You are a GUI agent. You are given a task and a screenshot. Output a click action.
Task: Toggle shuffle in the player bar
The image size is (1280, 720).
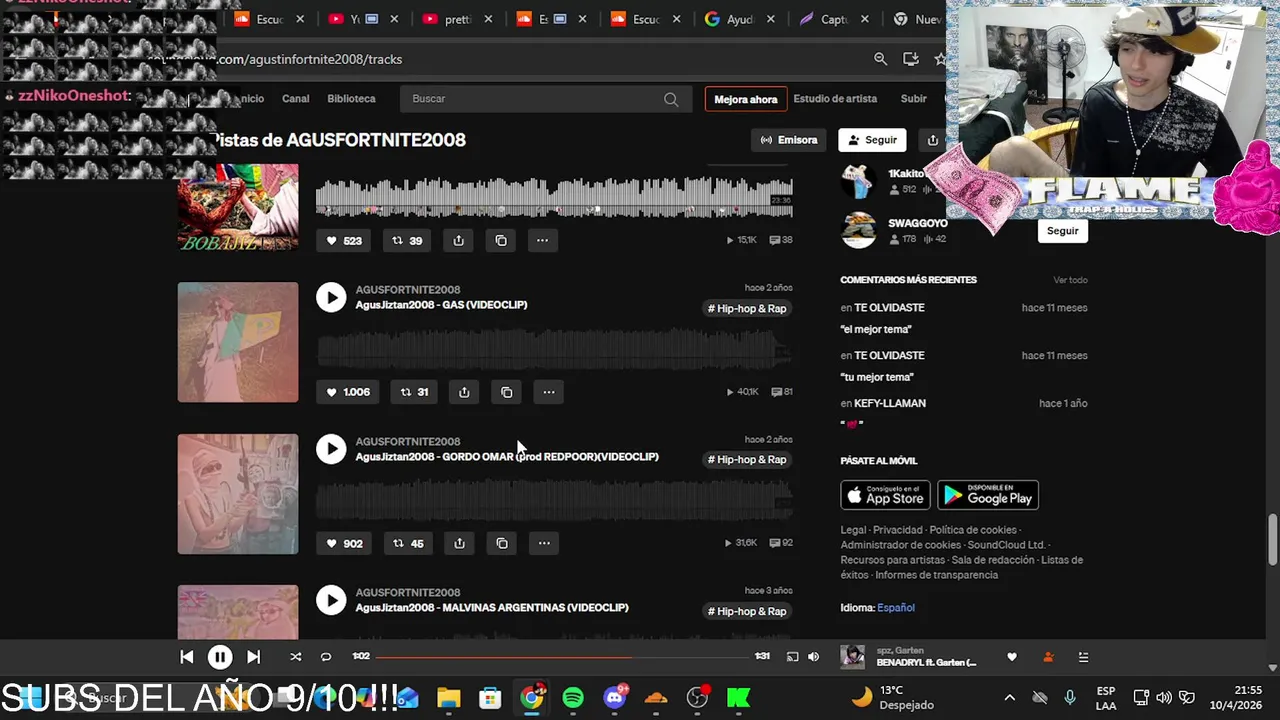pos(295,657)
